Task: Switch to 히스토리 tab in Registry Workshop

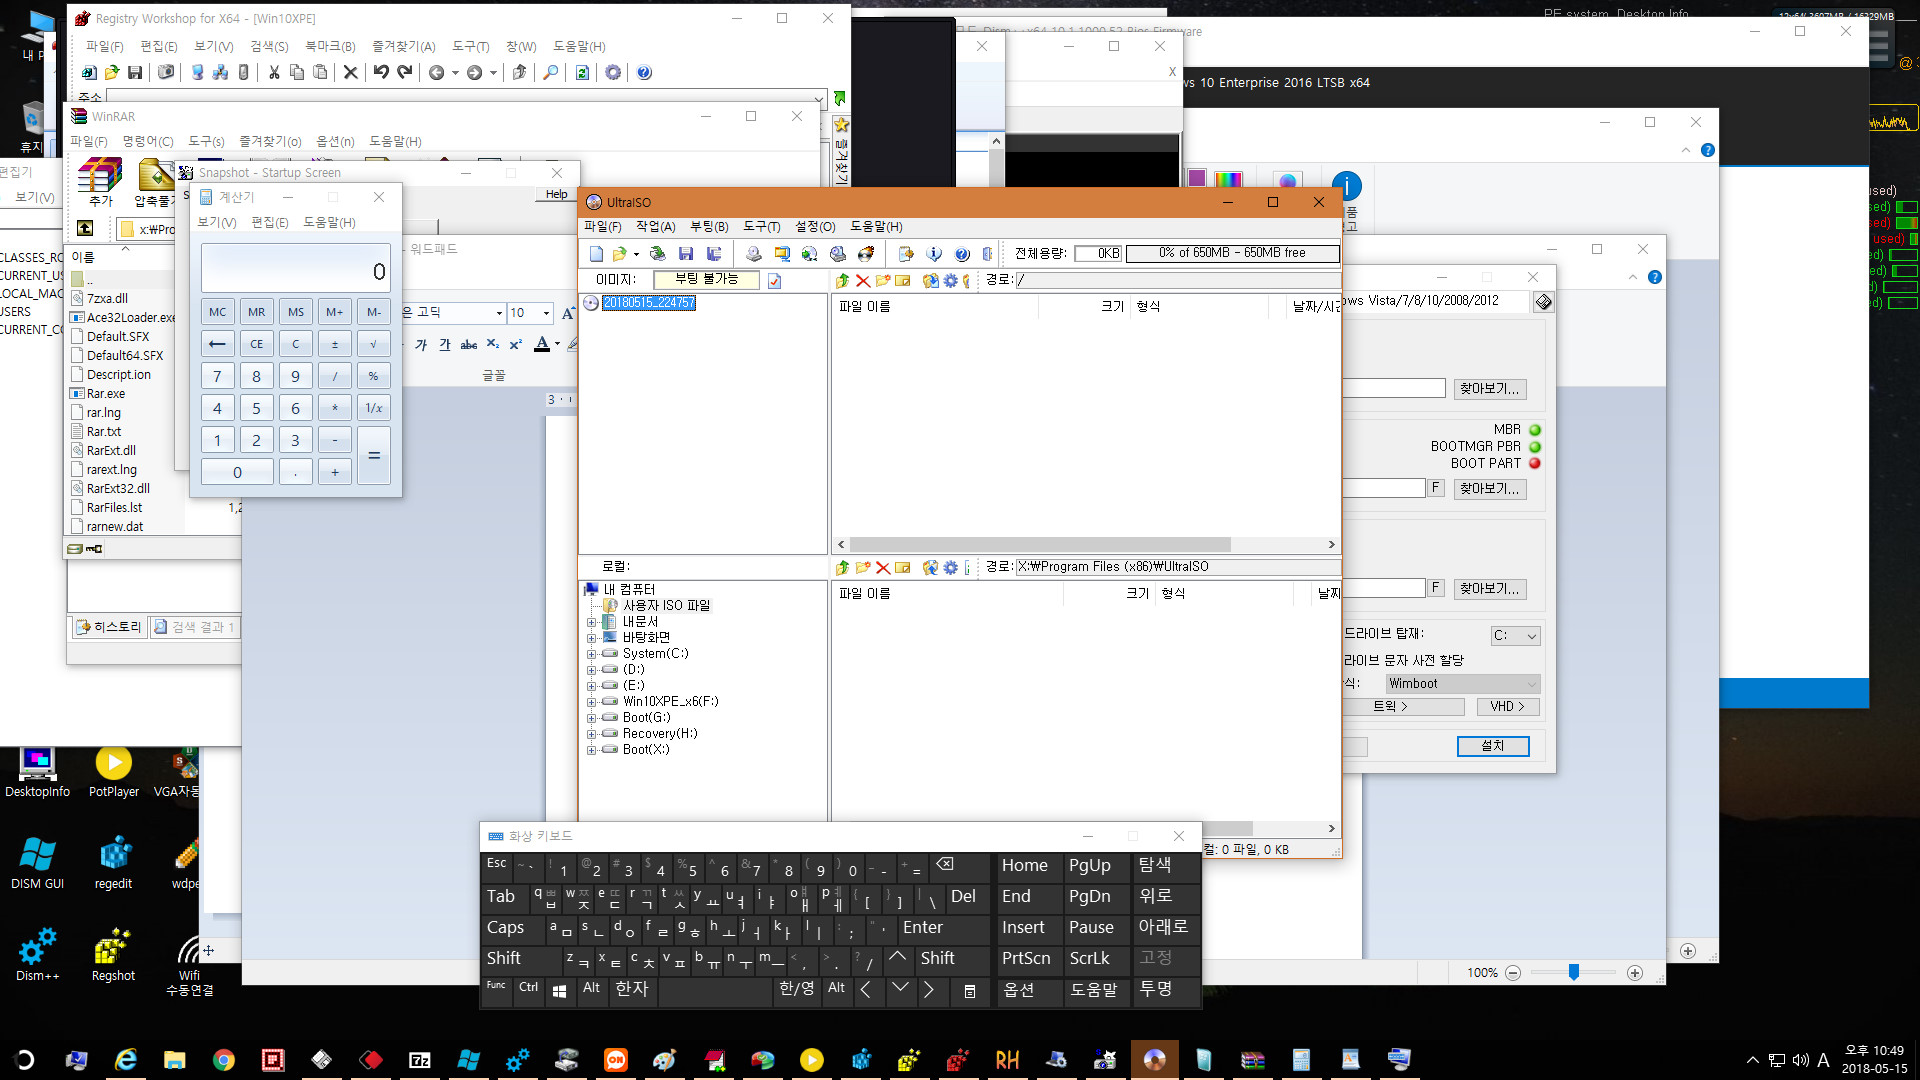Action: (x=110, y=627)
